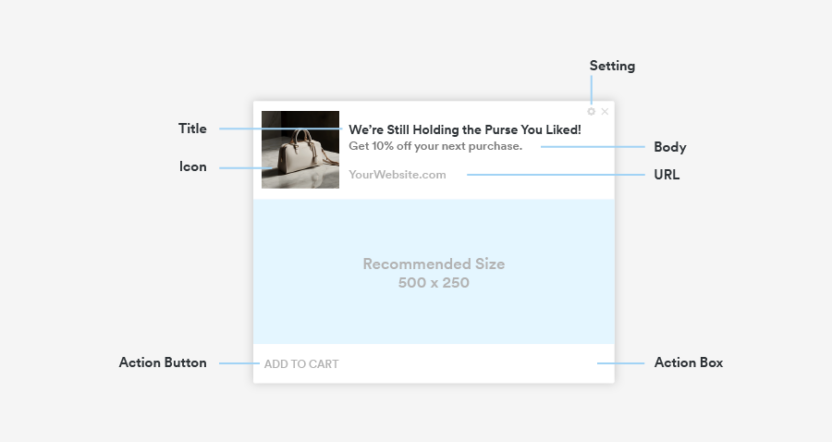
Task: Click the word 'Liked!' in the title
Action: [563, 129]
